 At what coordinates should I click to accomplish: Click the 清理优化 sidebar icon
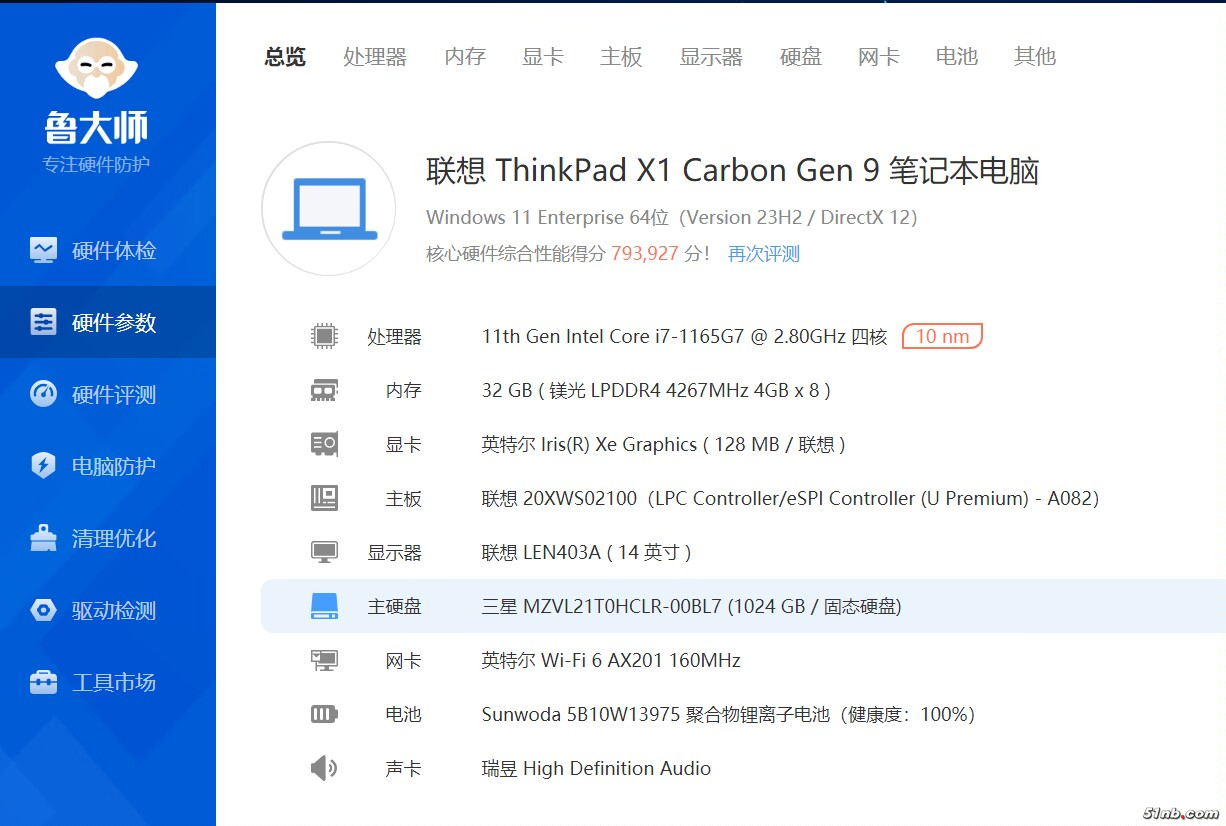[x=44, y=538]
